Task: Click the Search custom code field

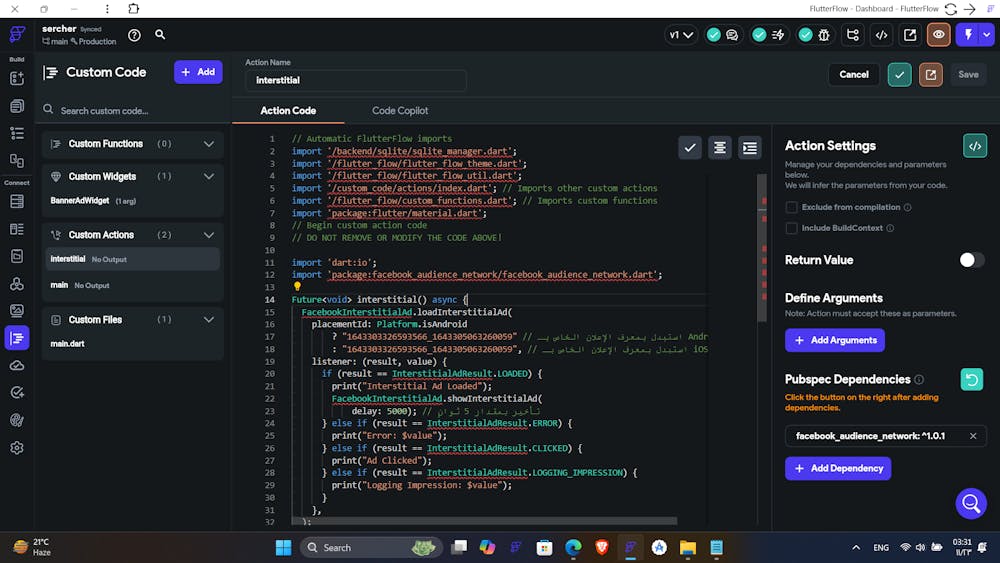Action: (130, 111)
